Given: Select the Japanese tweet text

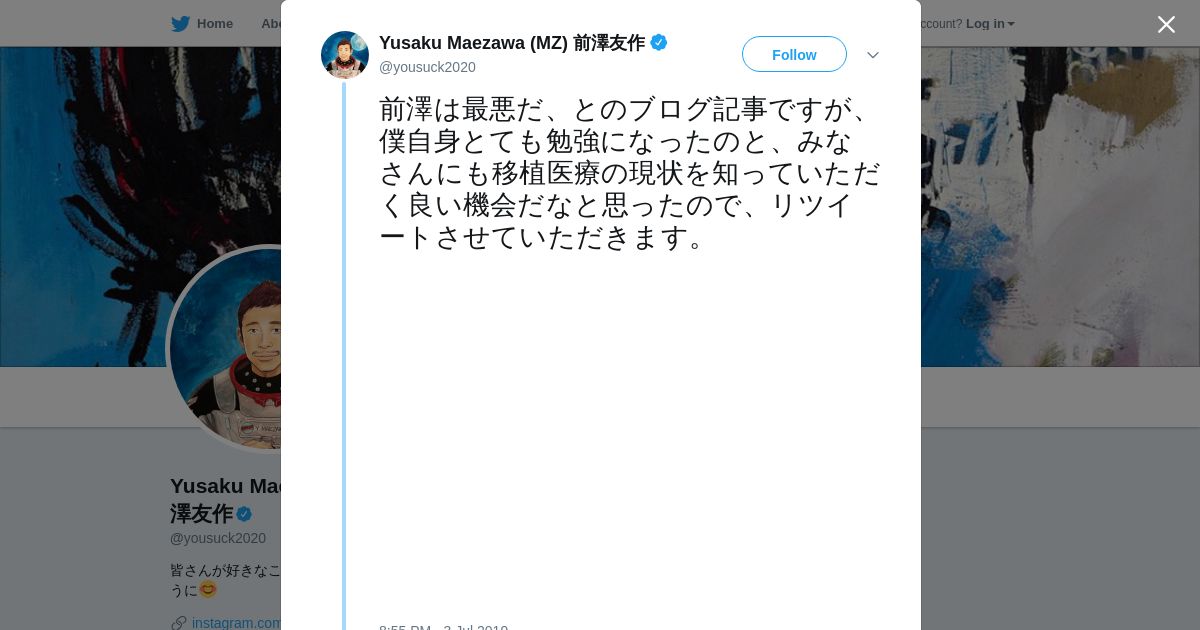Looking at the screenshot, I should [x=629, y=173].
